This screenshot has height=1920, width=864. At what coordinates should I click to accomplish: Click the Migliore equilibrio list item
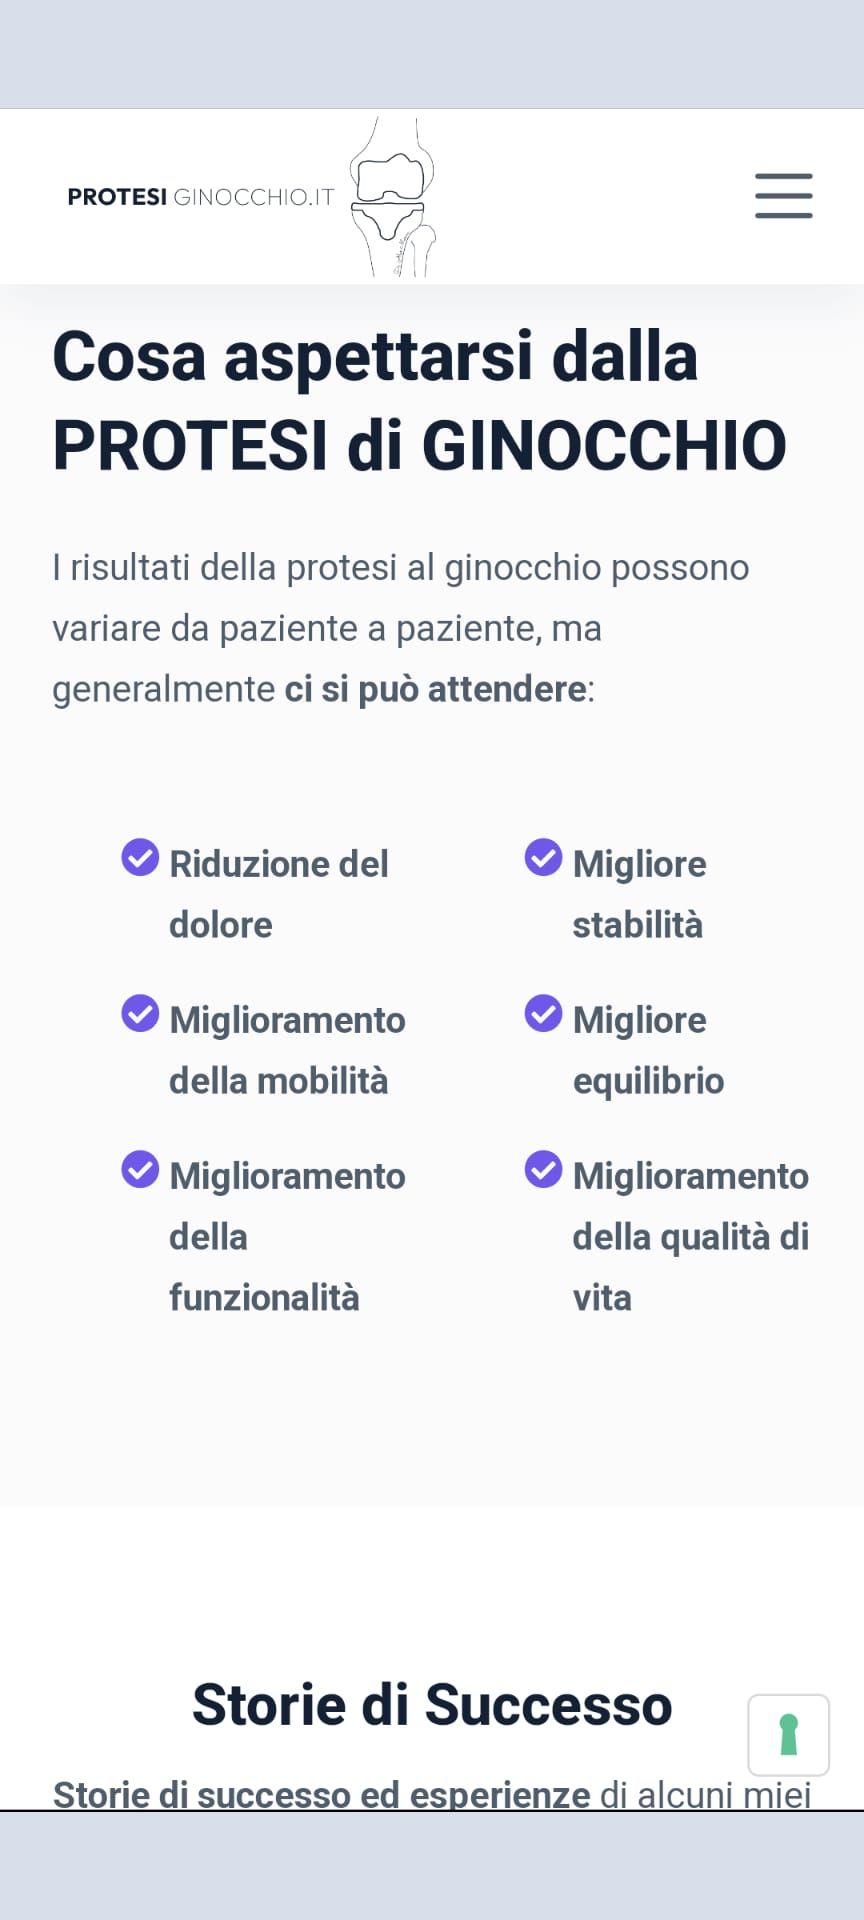point(647,1050)
